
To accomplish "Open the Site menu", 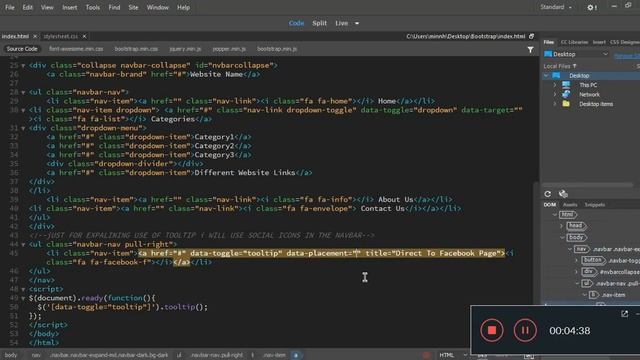I will tap(133, 7).
